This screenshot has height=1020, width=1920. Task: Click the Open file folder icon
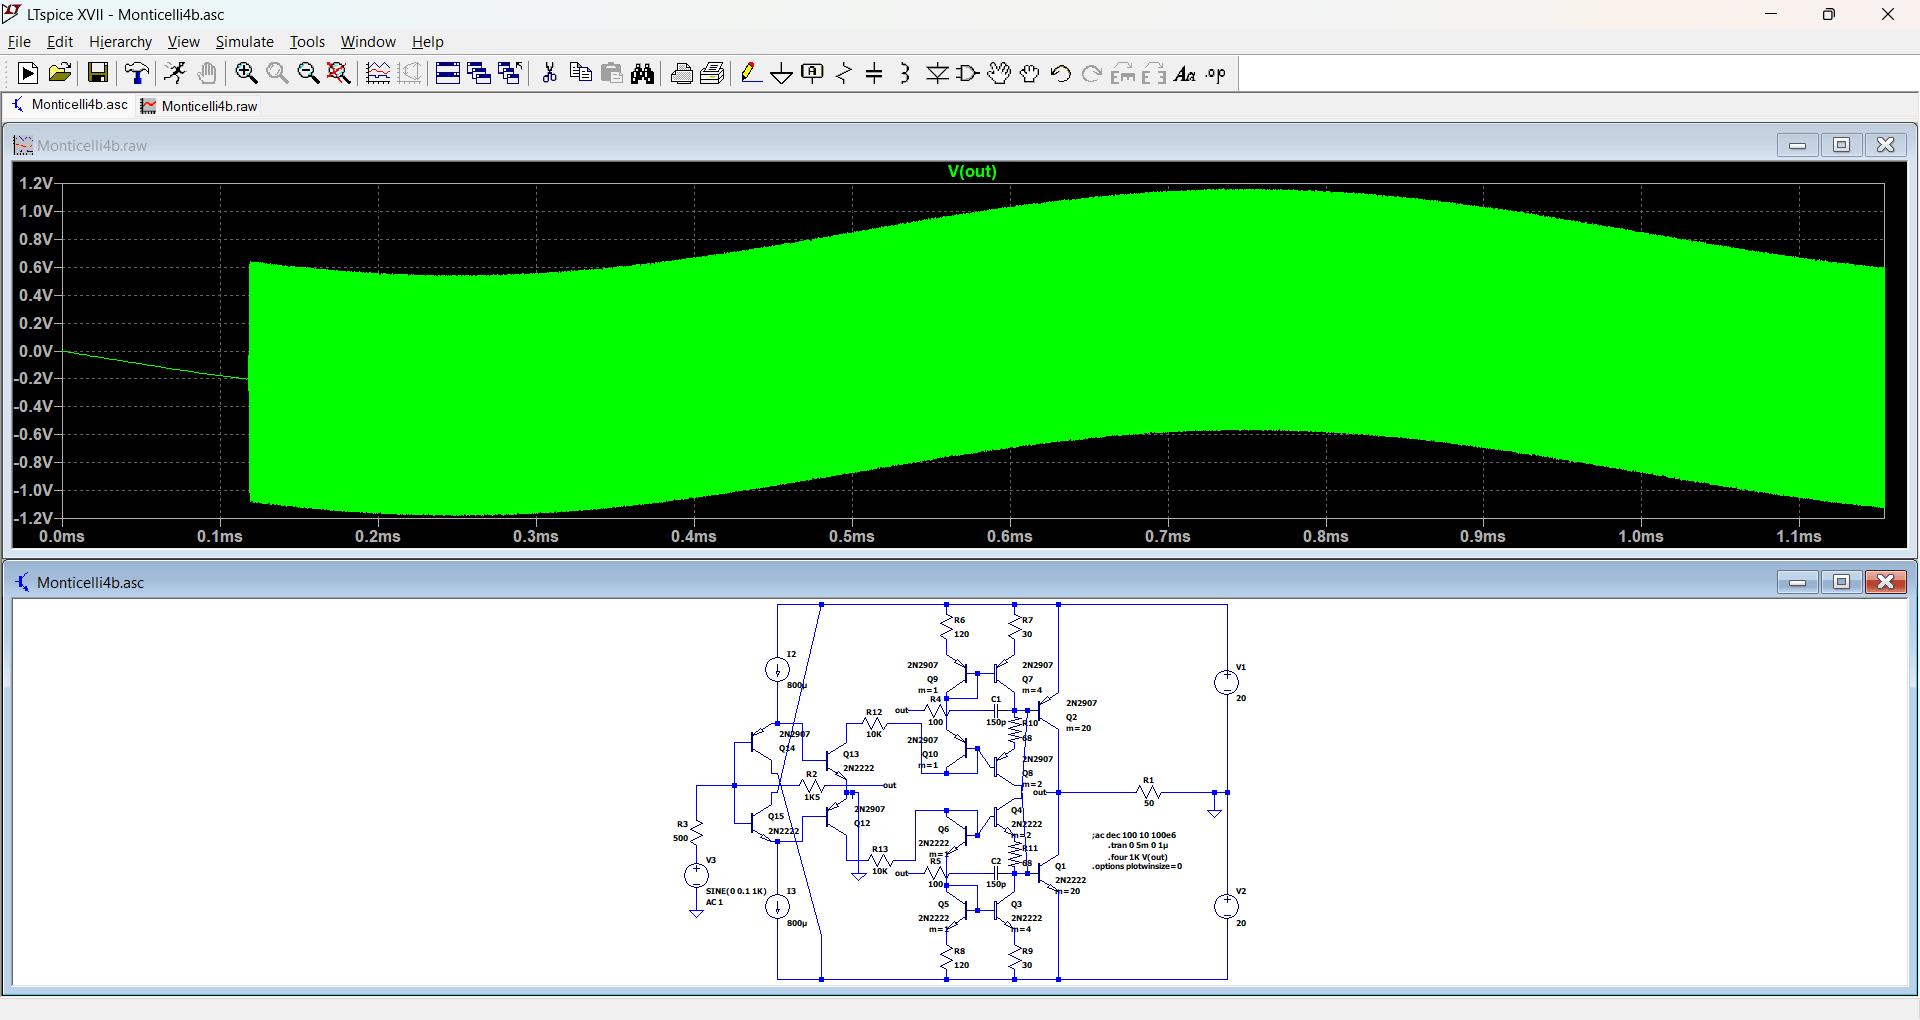(x=60, y=73)
